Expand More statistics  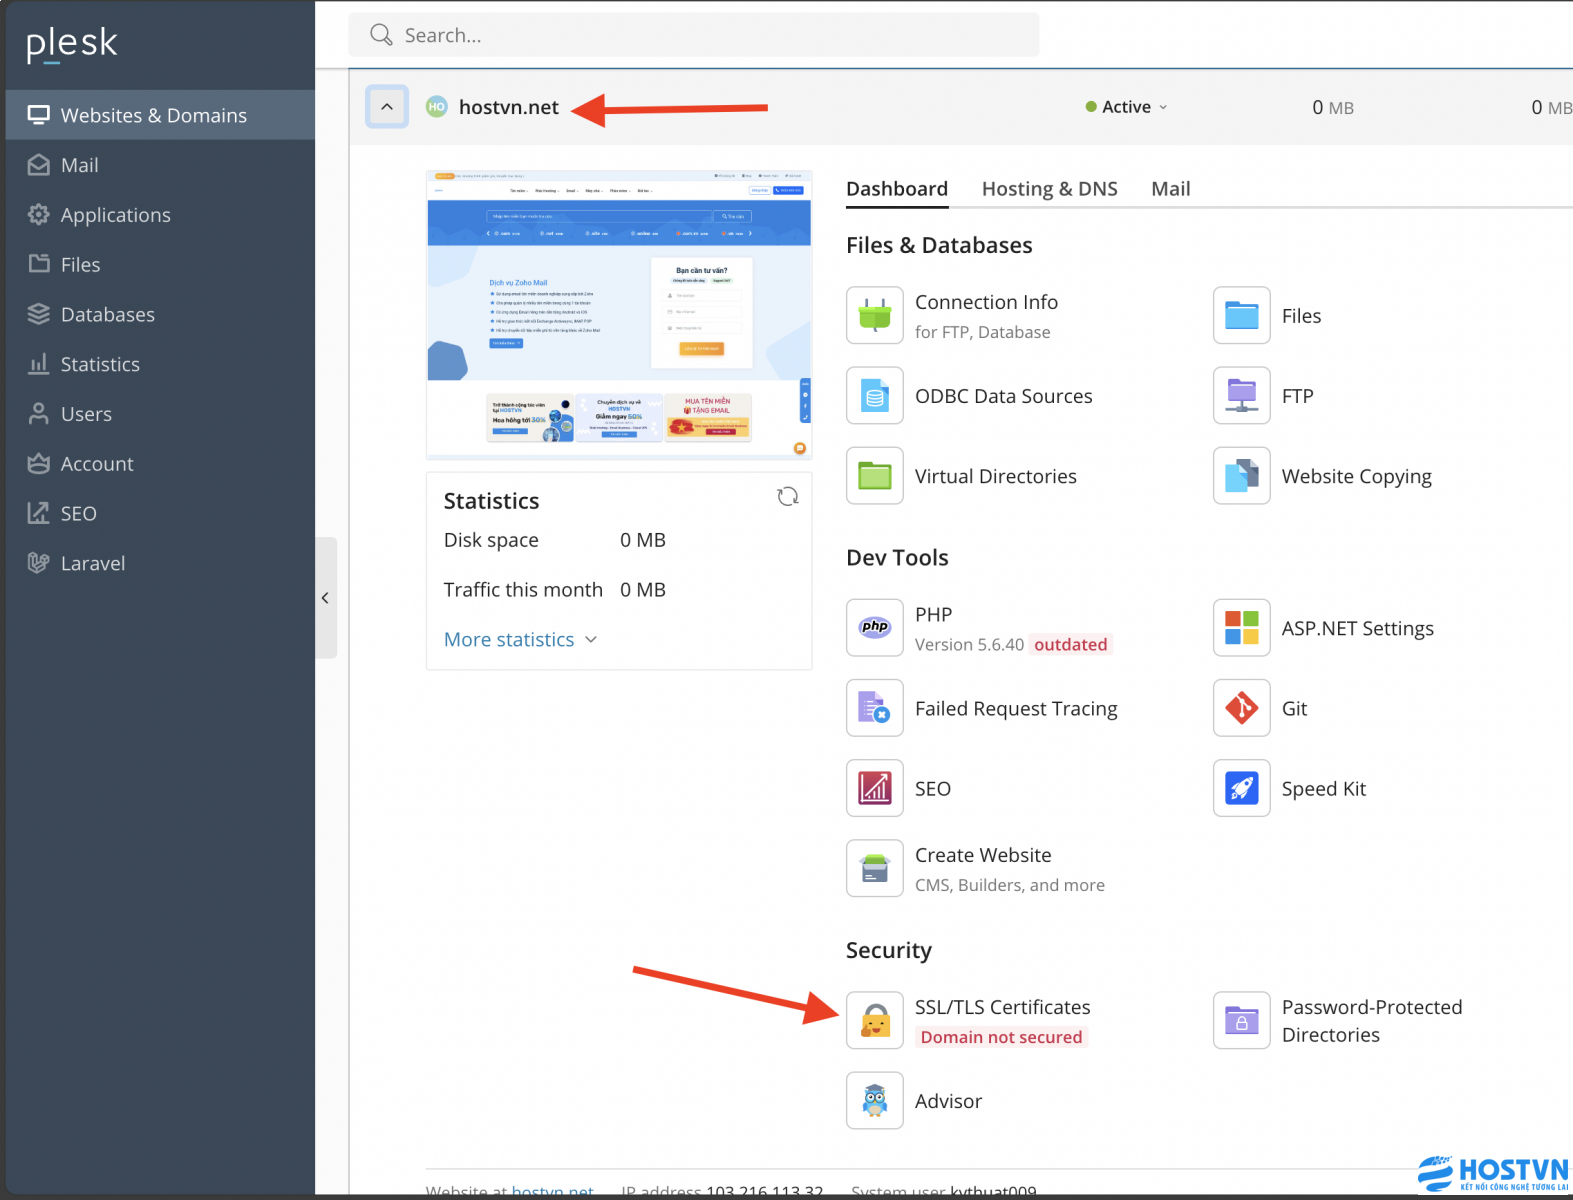(x=520, y=639)
